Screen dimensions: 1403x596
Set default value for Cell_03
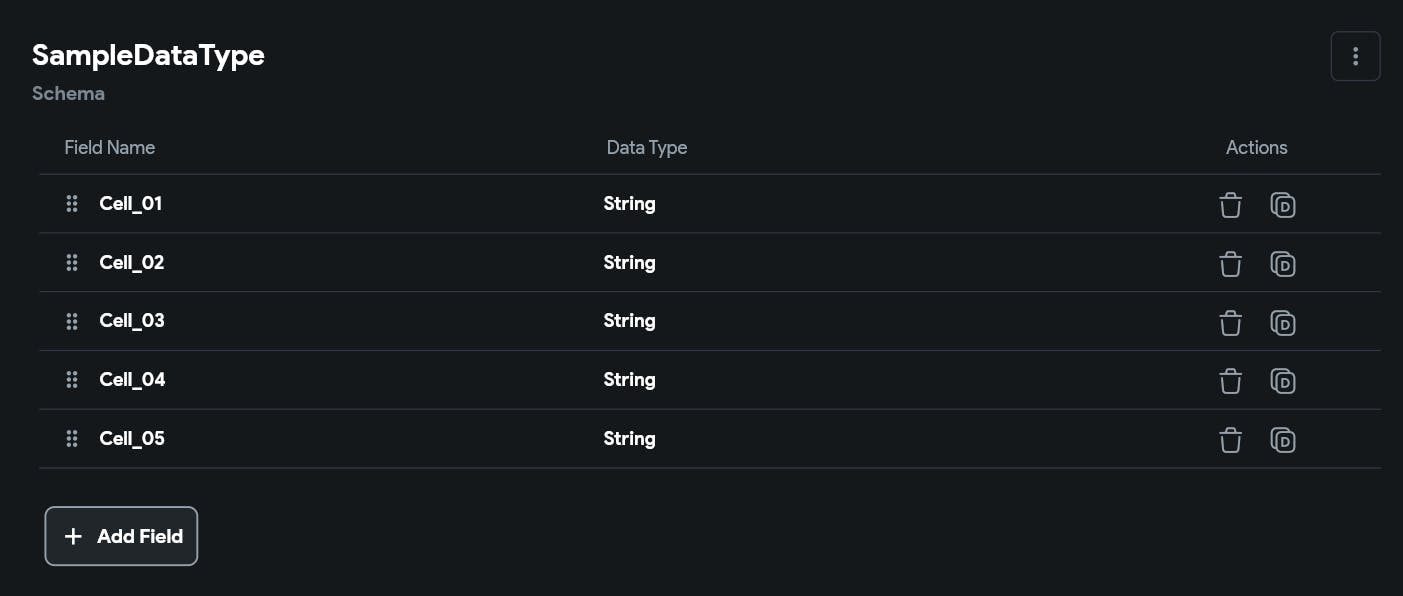(x=1283, y=323)
